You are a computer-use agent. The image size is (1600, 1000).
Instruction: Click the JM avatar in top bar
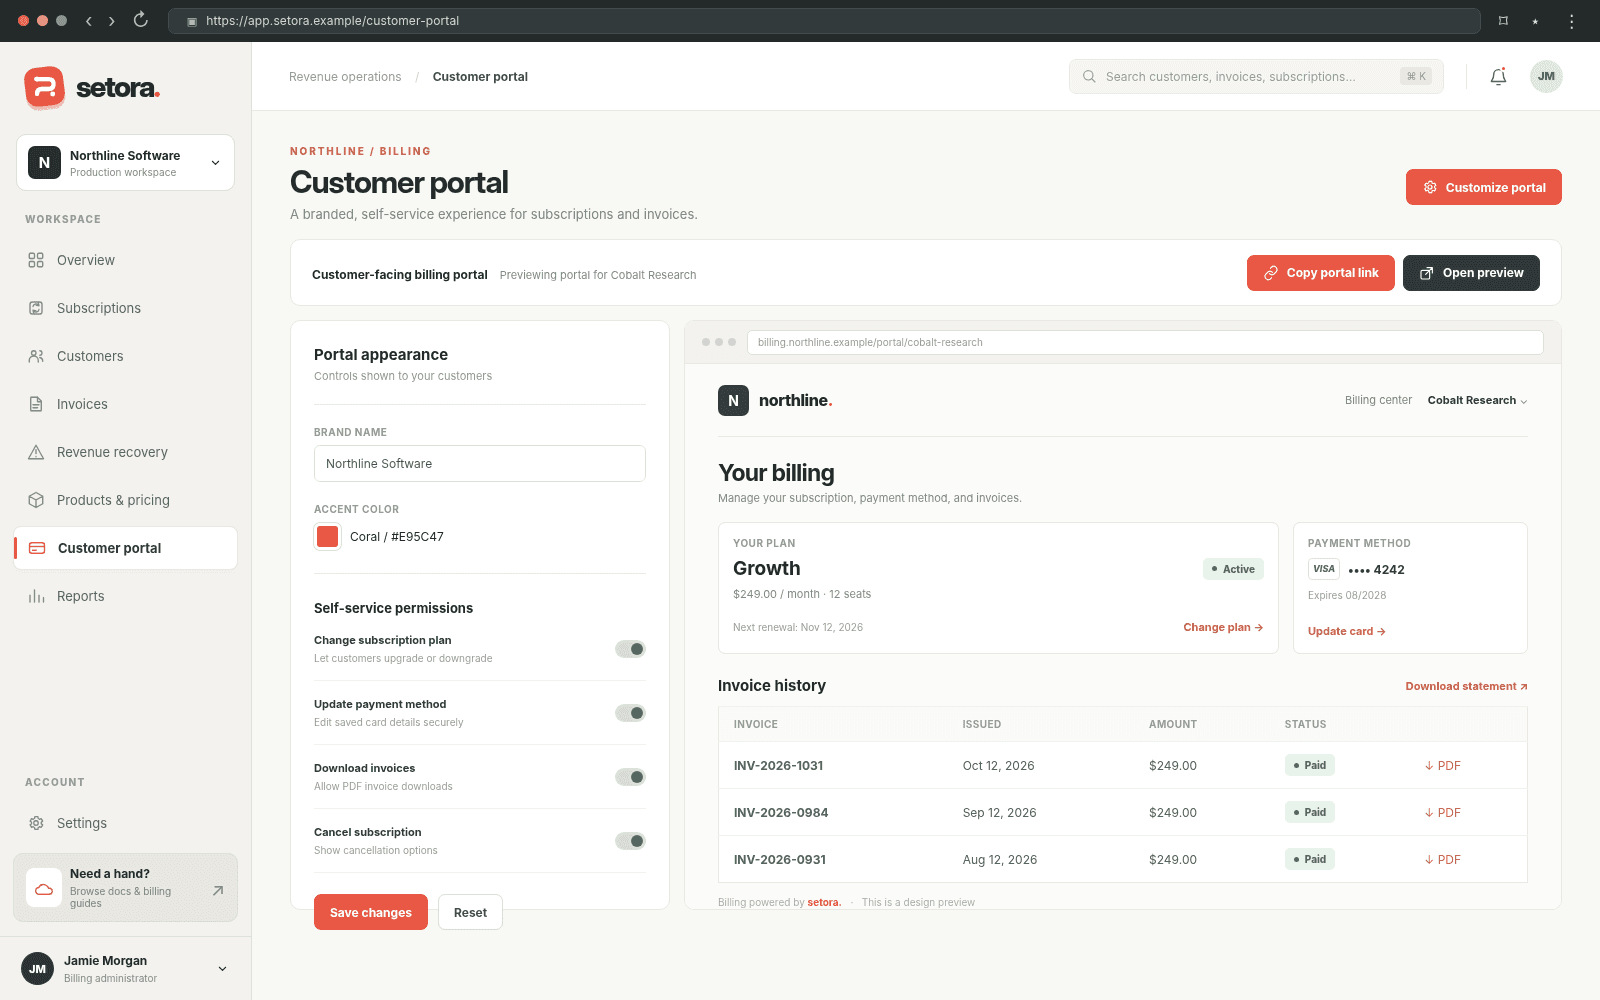tap(1546, 77)
